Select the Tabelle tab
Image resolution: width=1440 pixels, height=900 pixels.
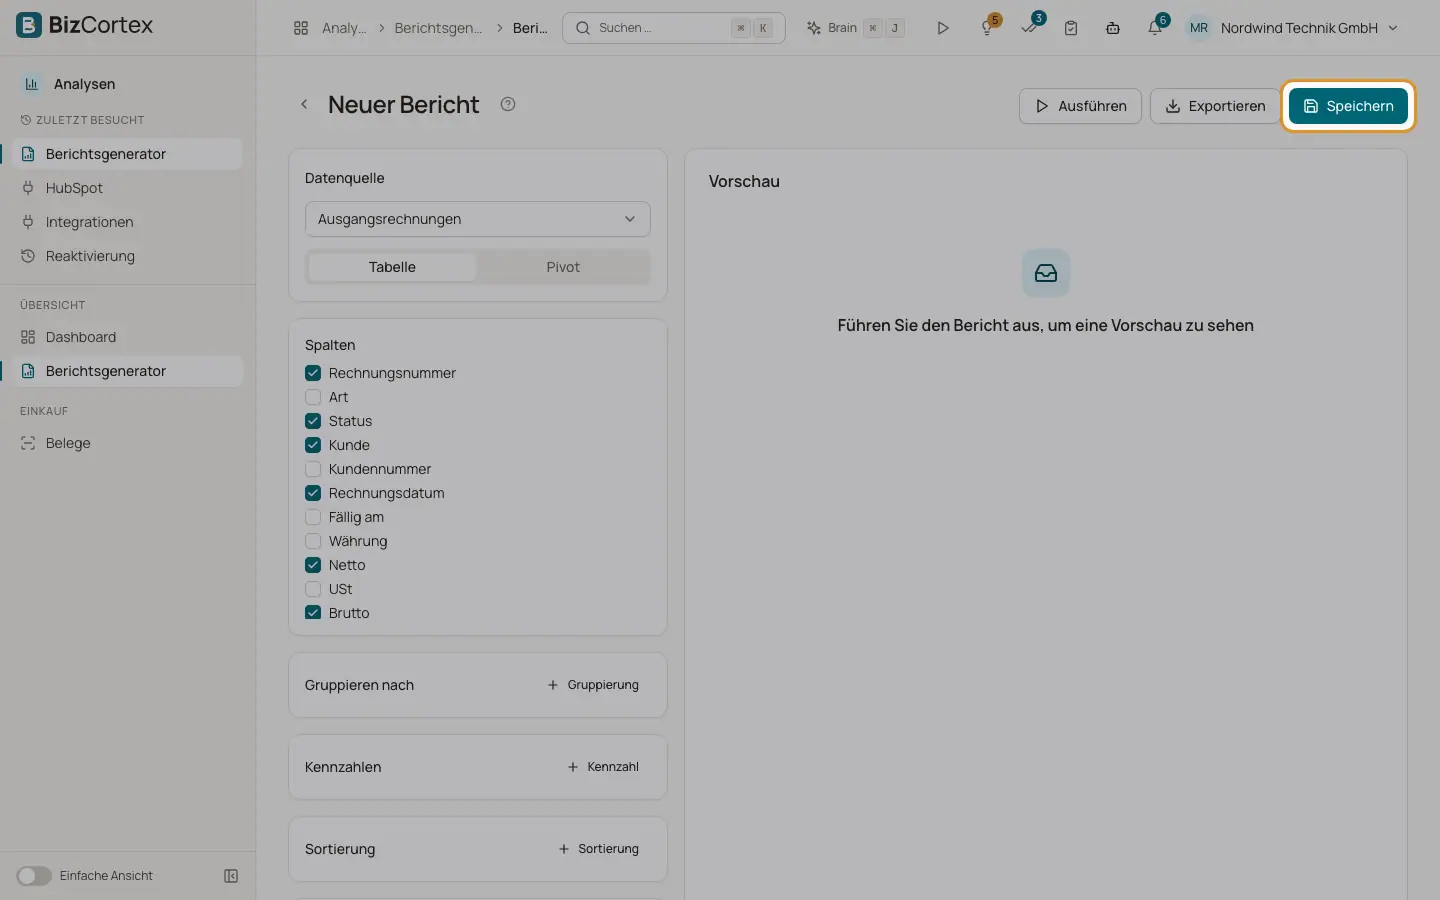tap(392, 267)
